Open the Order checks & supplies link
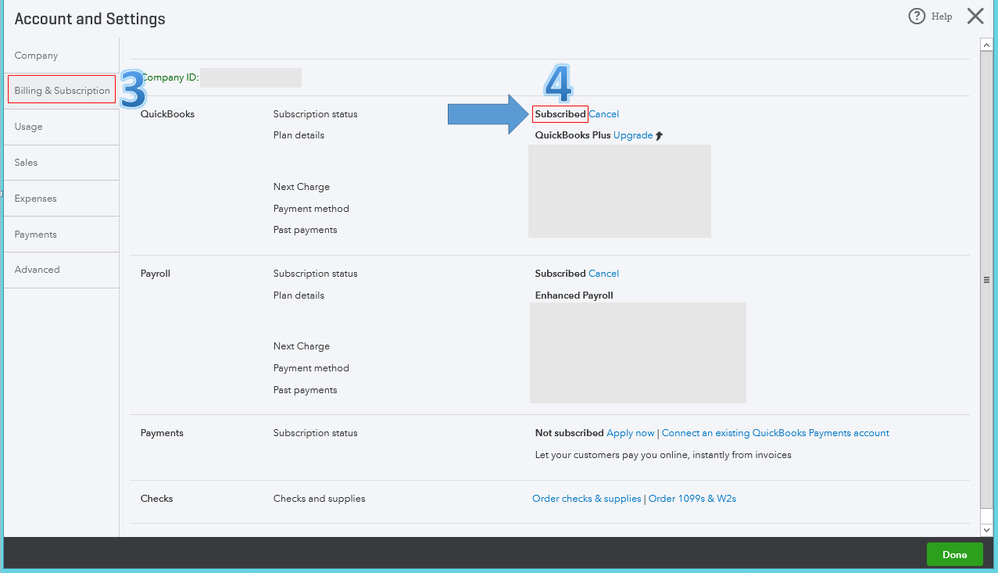Viewport: 998px width, 573px height. tap(586, 499)
